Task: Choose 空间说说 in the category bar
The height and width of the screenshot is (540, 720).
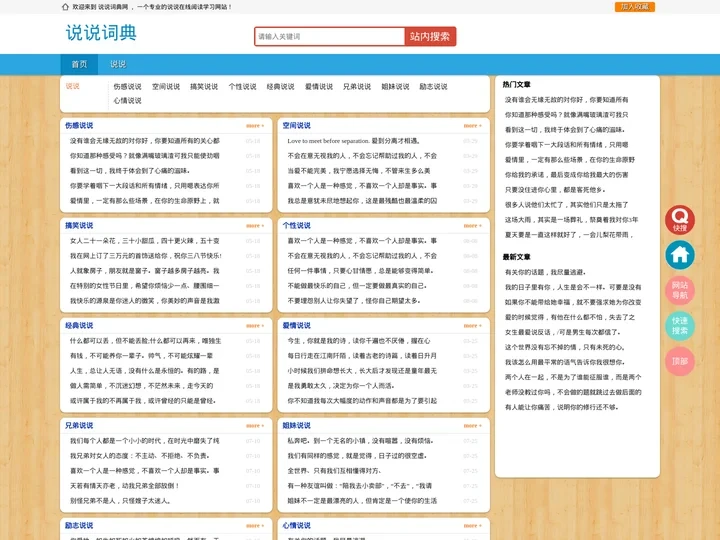Action: (x=166, y=86)
